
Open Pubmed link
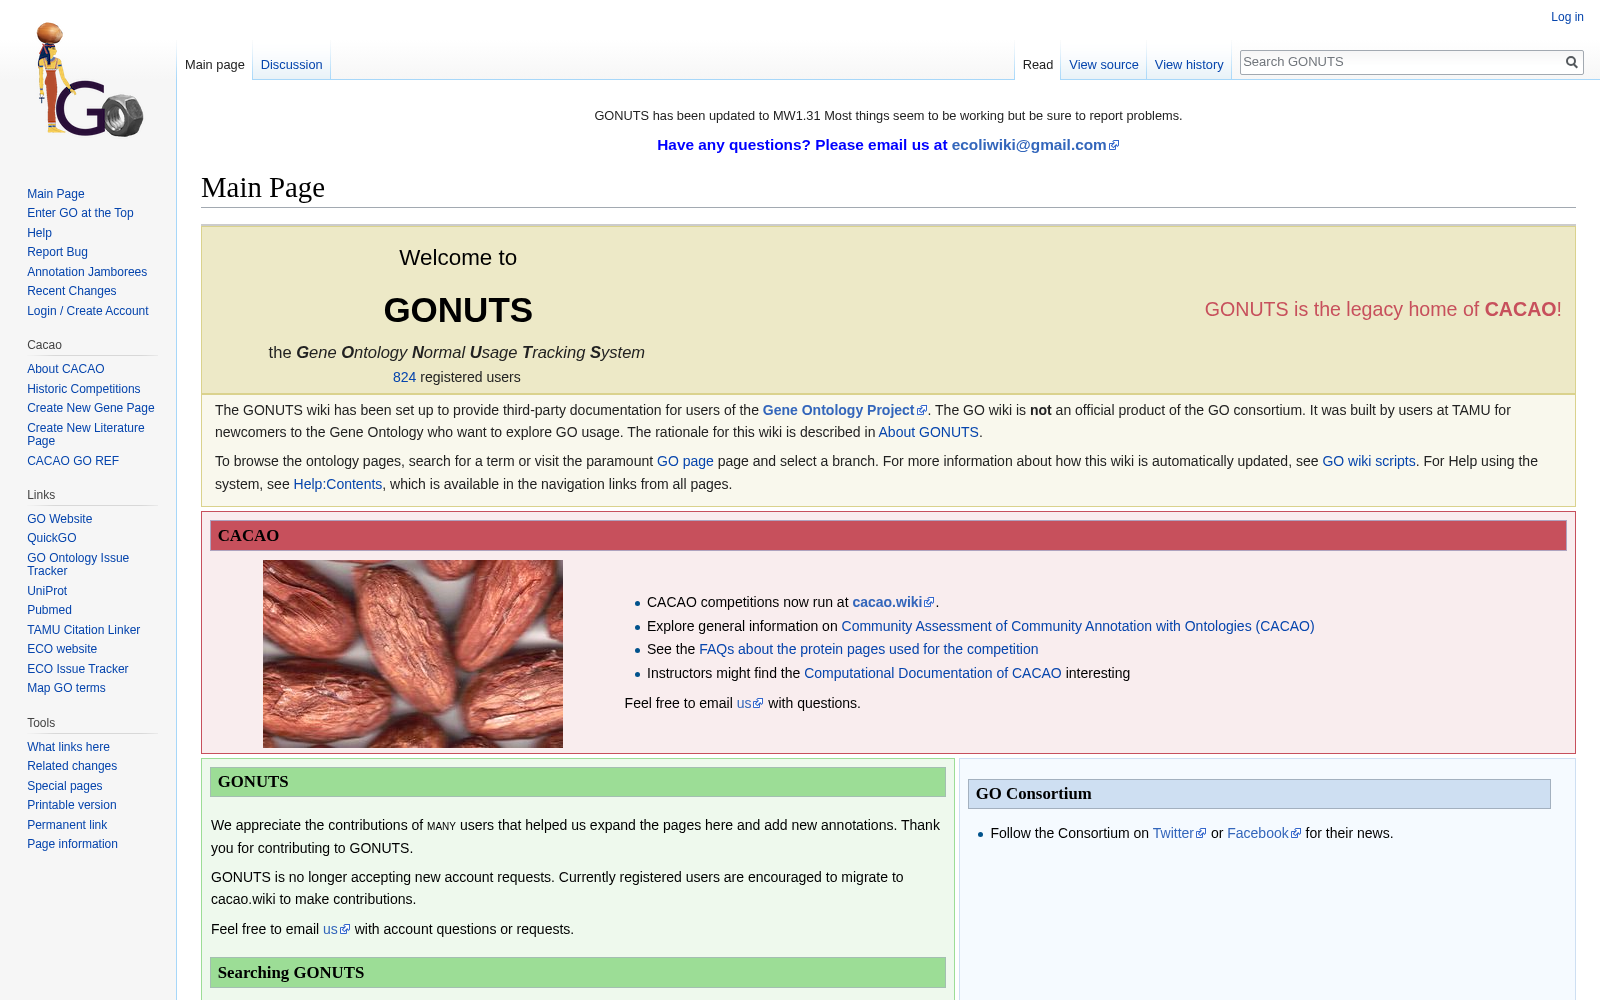click(49, 610)
